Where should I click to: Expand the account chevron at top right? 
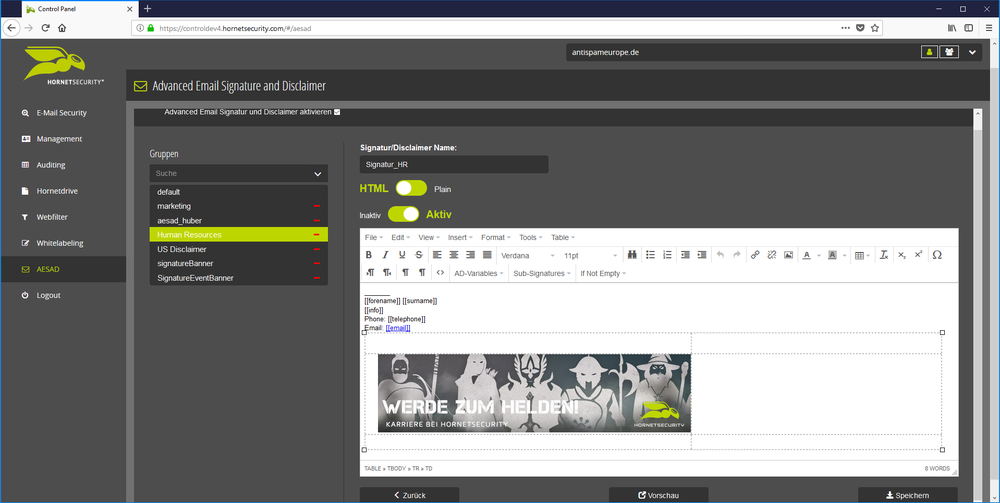(x=973, y=52)
